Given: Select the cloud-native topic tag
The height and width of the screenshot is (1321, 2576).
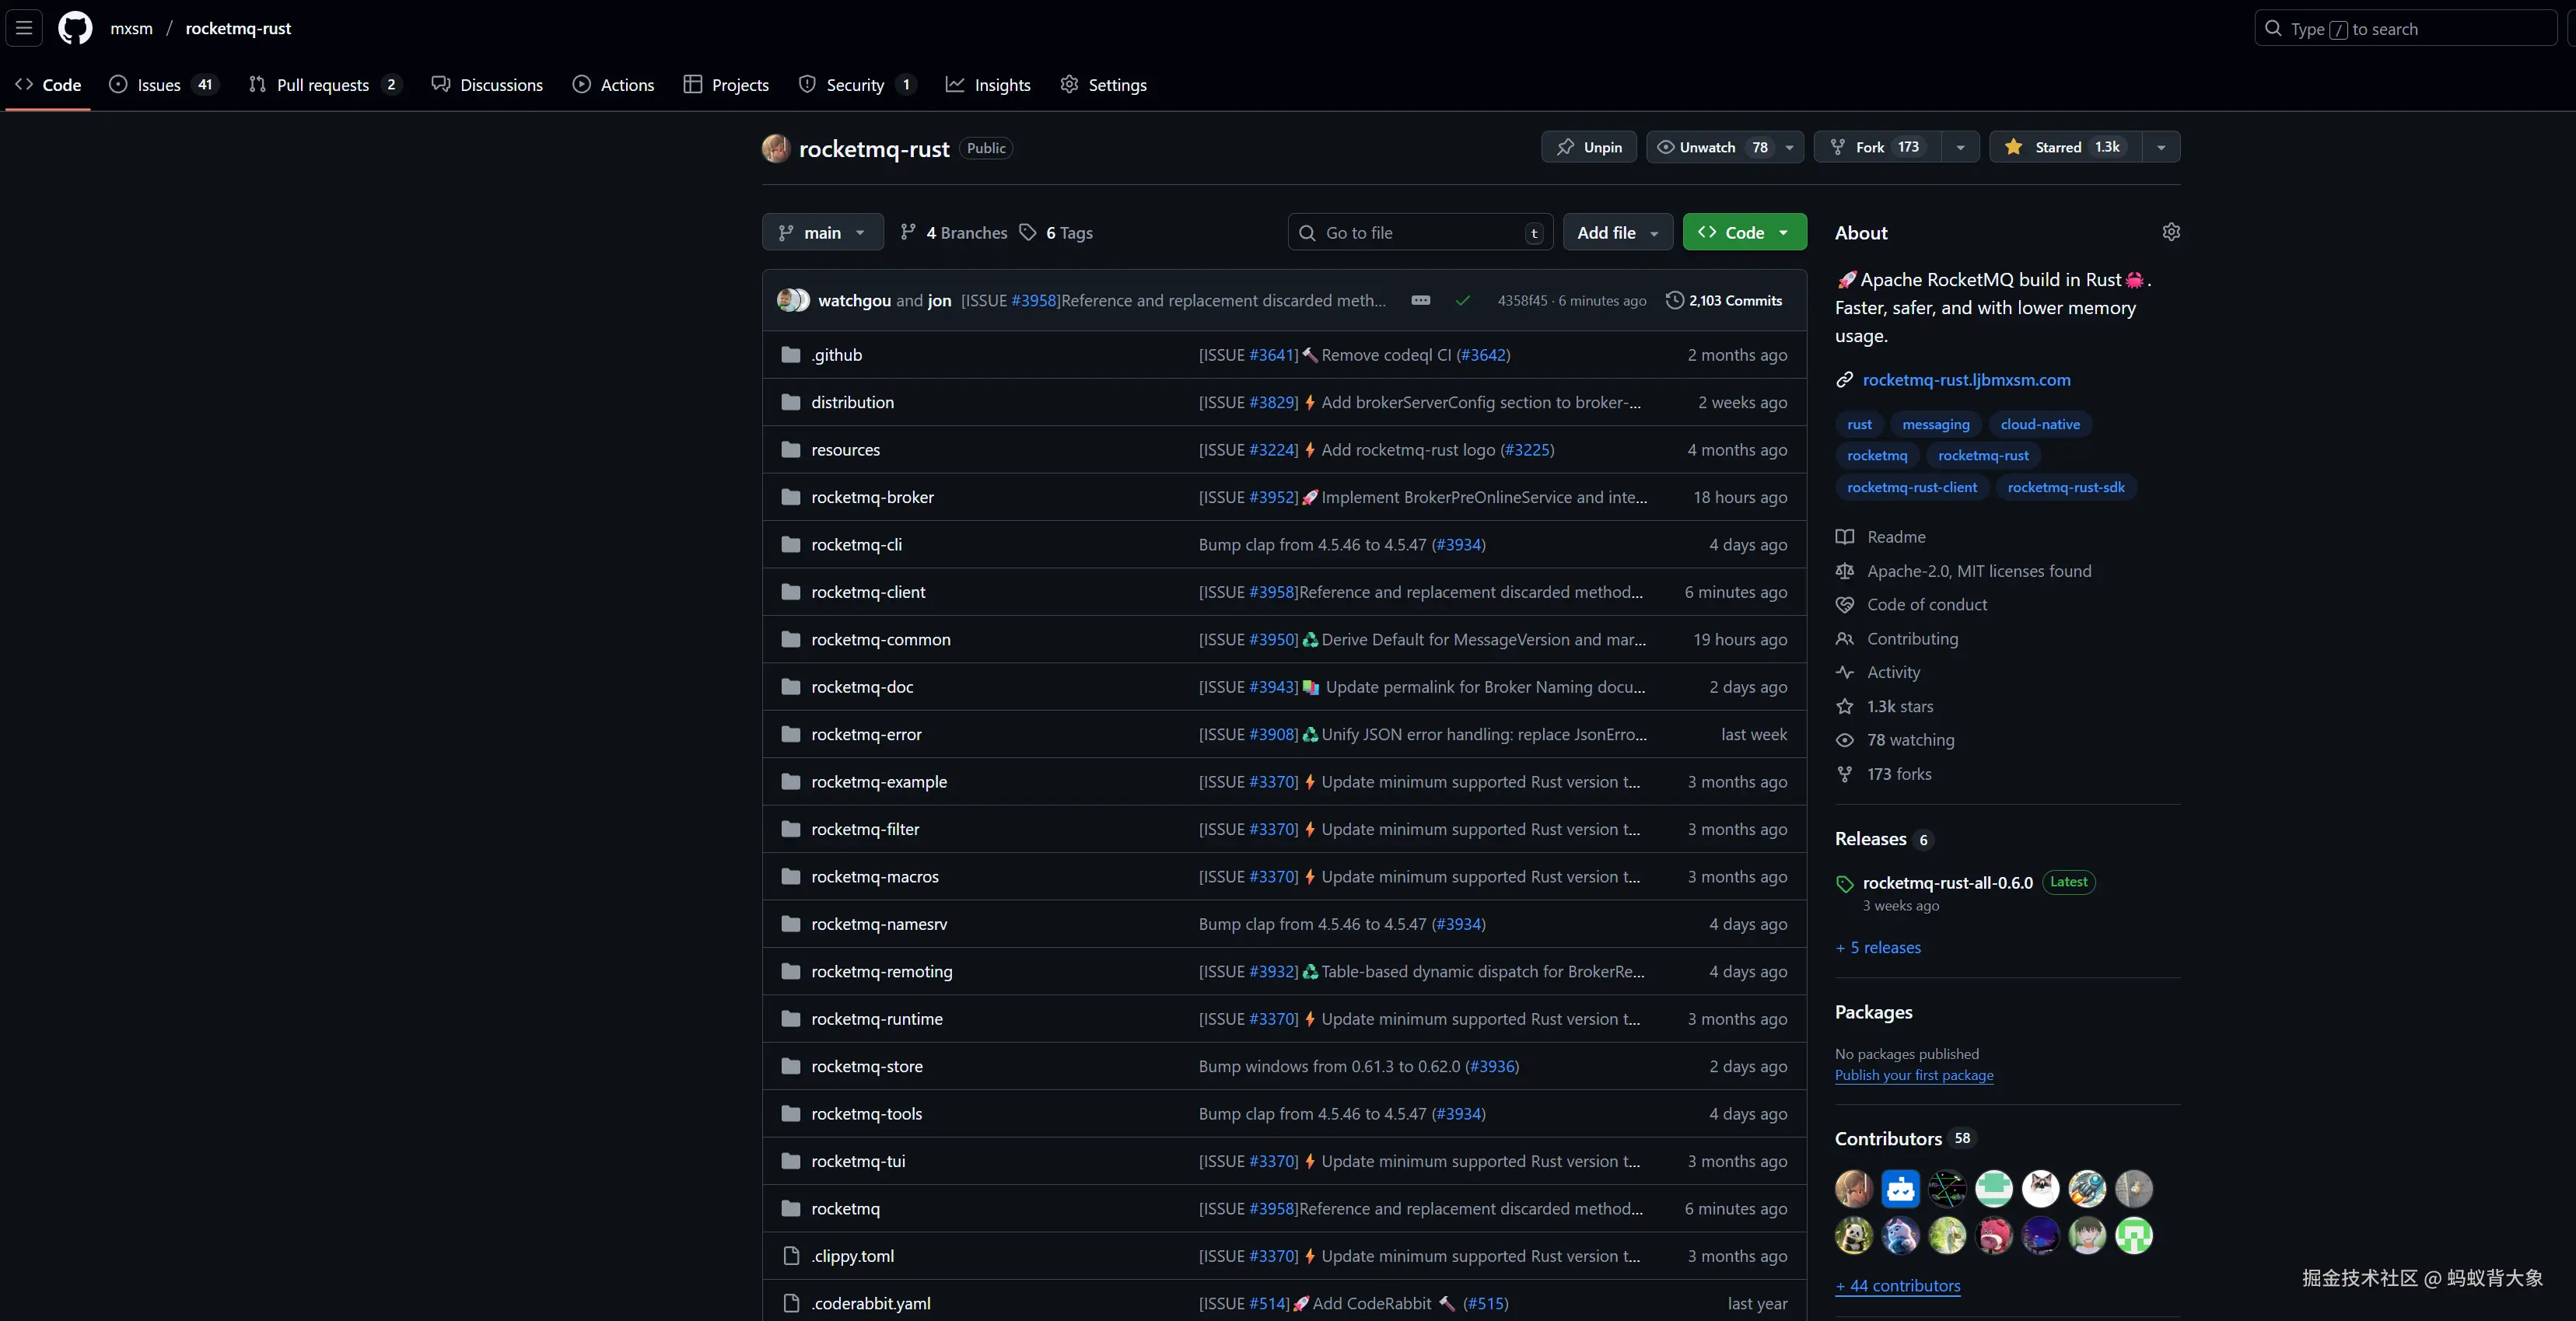Looking at the screenshot, I should (x=2039, y=424).
